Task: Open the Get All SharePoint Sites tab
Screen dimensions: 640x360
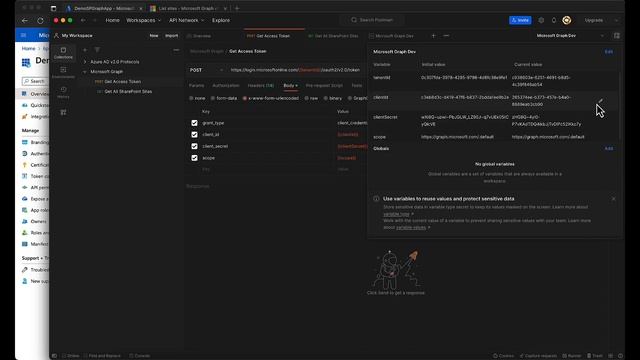Action: 333,36
